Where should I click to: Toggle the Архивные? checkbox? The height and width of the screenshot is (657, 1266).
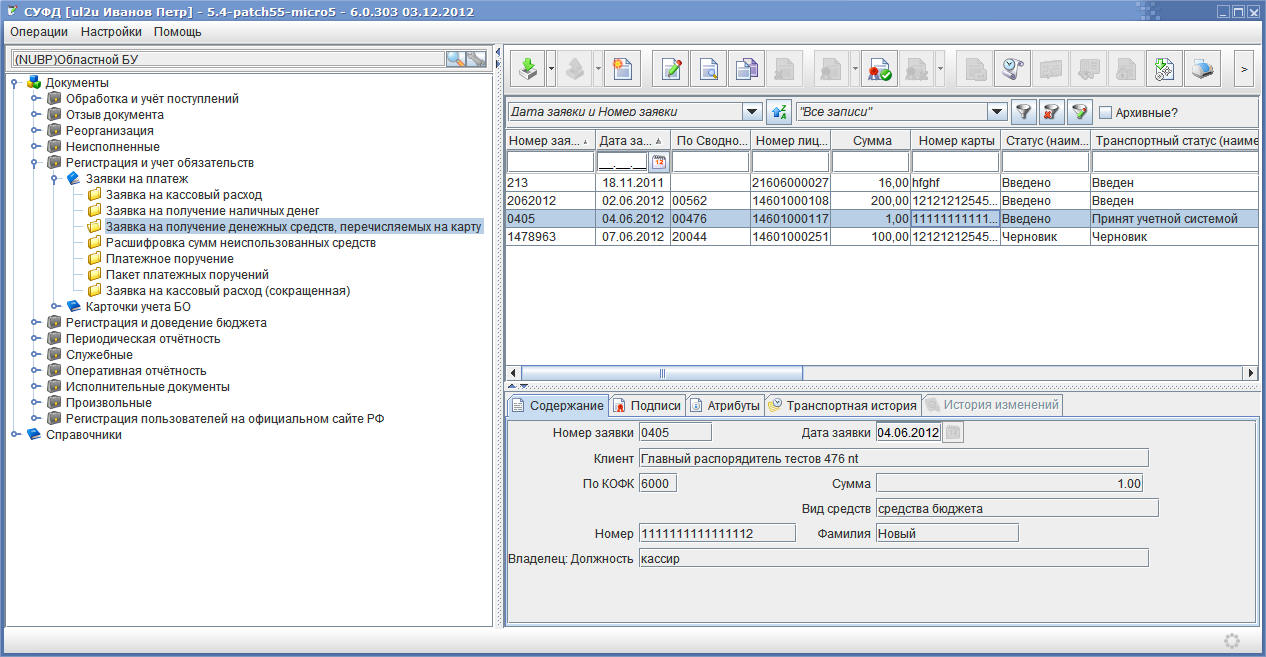pos(1105,112)
